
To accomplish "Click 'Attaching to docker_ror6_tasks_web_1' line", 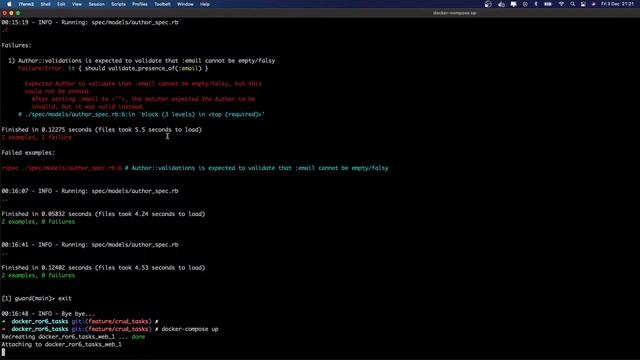I will click(x=61, y=344).
